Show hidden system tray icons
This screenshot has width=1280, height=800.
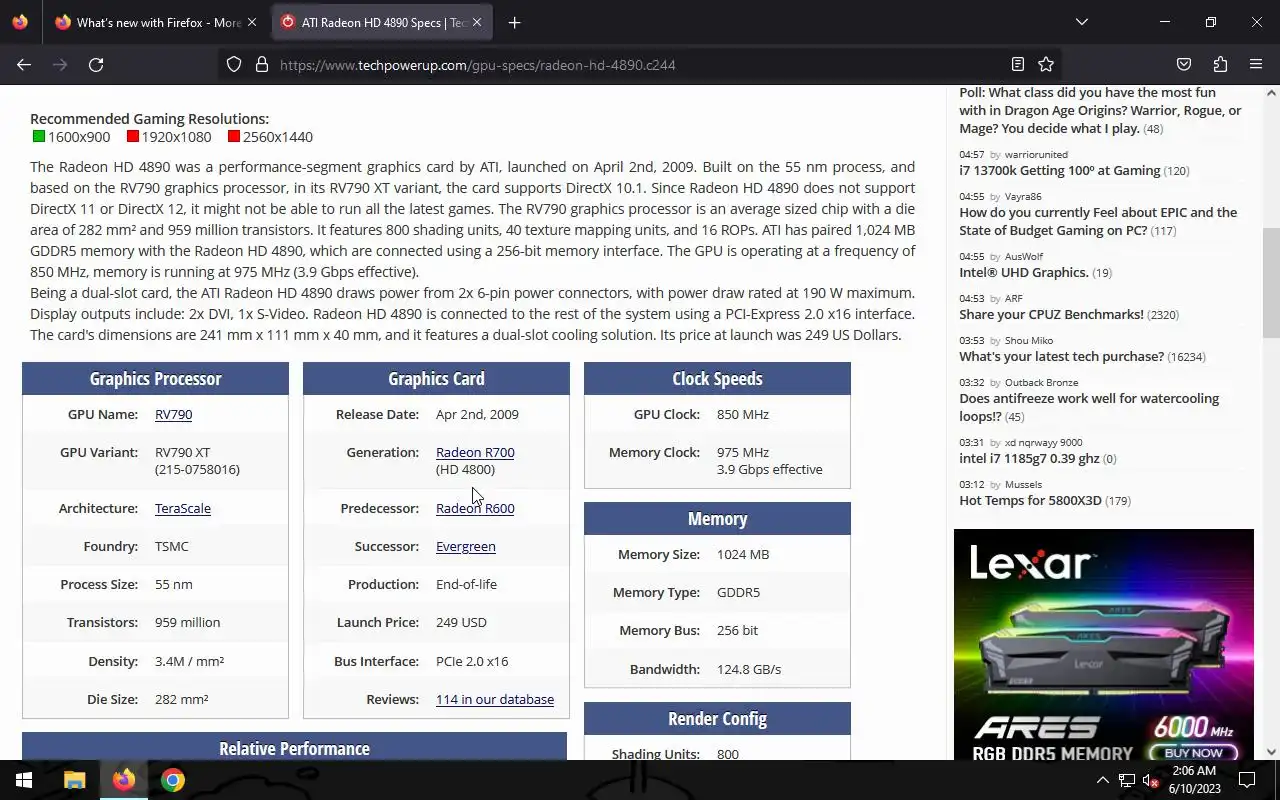[x=1102, y=780]
